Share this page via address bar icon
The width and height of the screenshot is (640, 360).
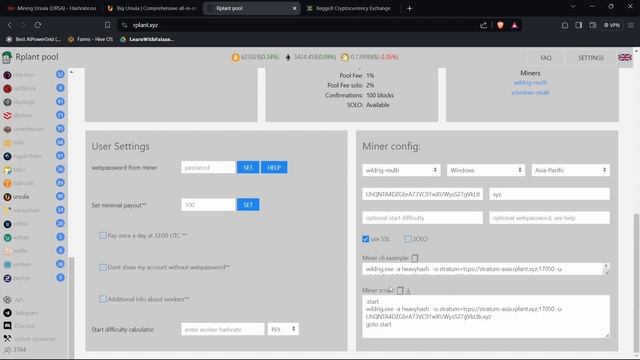(483, 25)
